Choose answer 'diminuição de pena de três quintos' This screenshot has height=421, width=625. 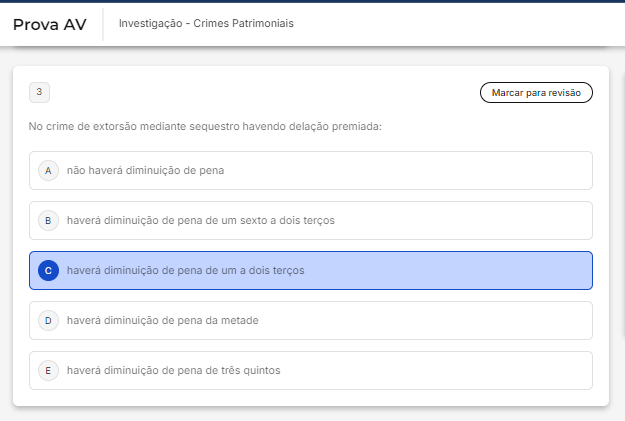tap(173, 370)
